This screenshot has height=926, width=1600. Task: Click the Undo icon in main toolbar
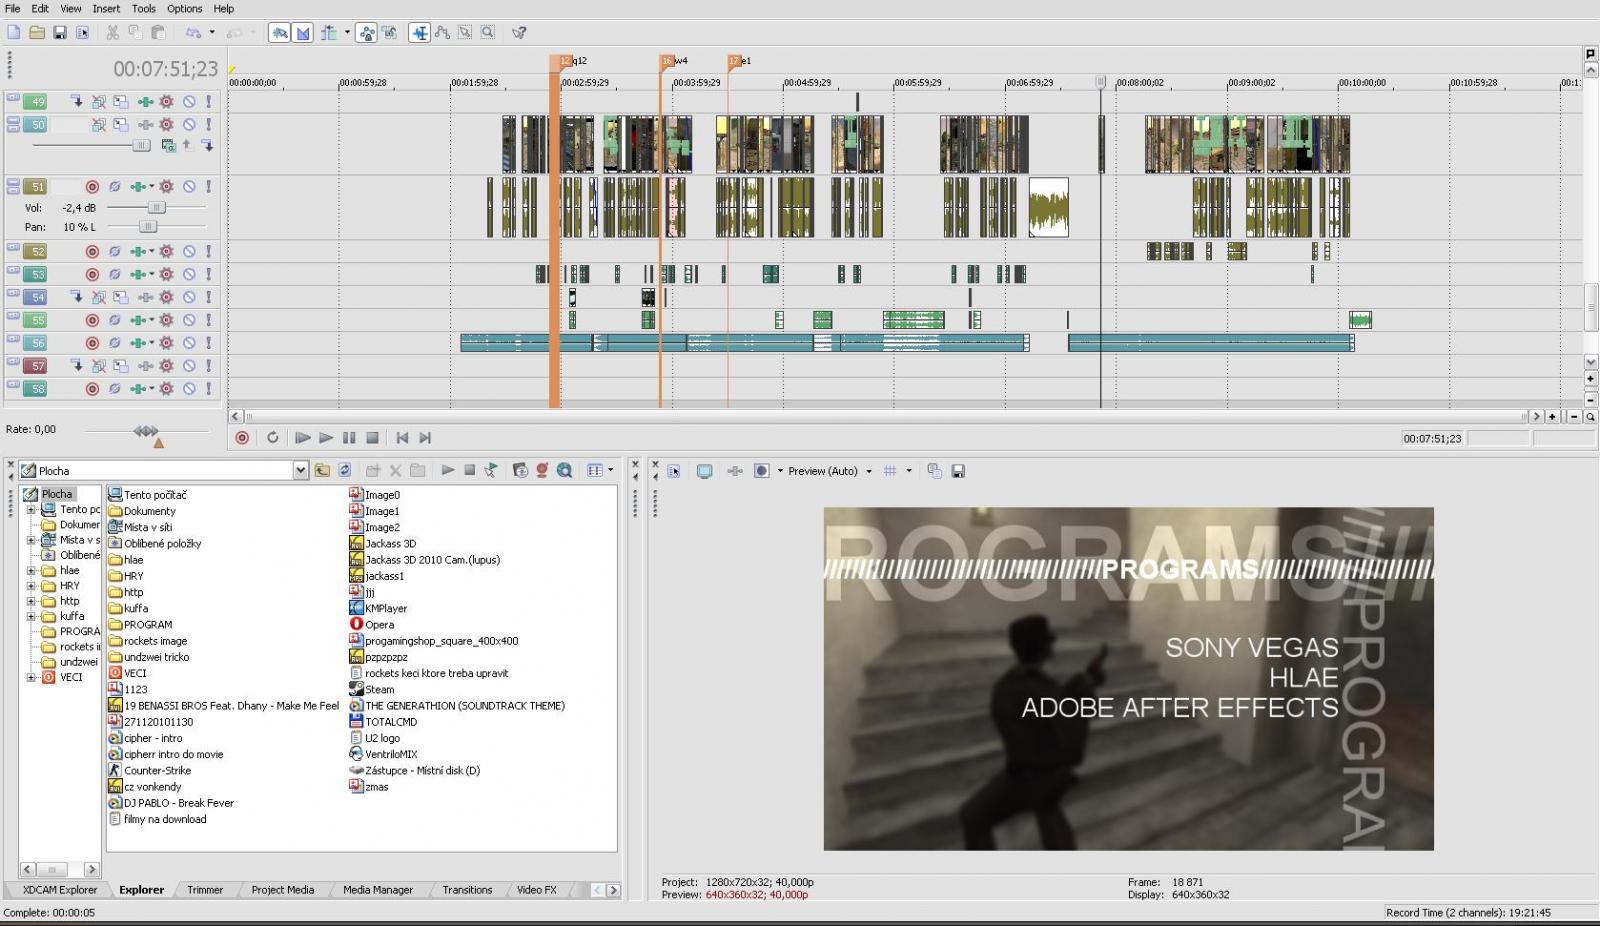click(193, 33)
